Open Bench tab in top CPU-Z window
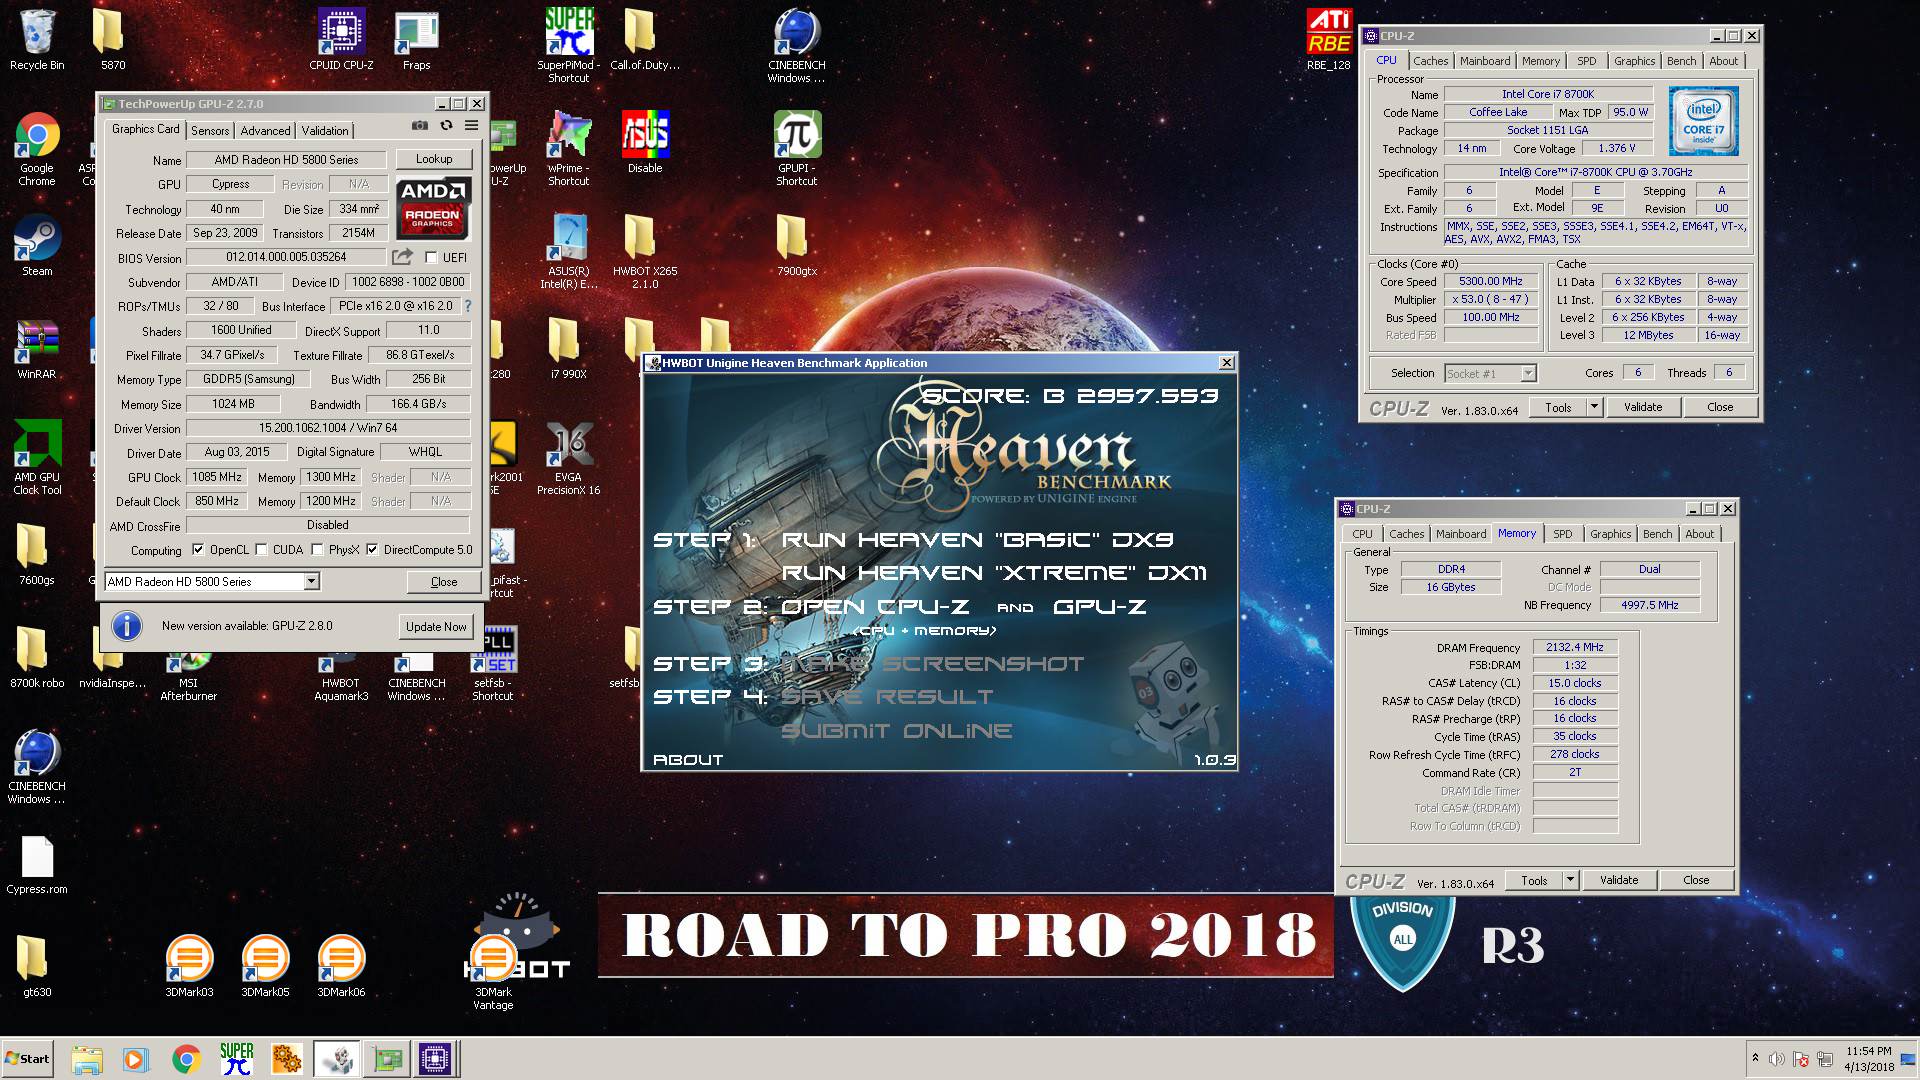 (1681, 61)
